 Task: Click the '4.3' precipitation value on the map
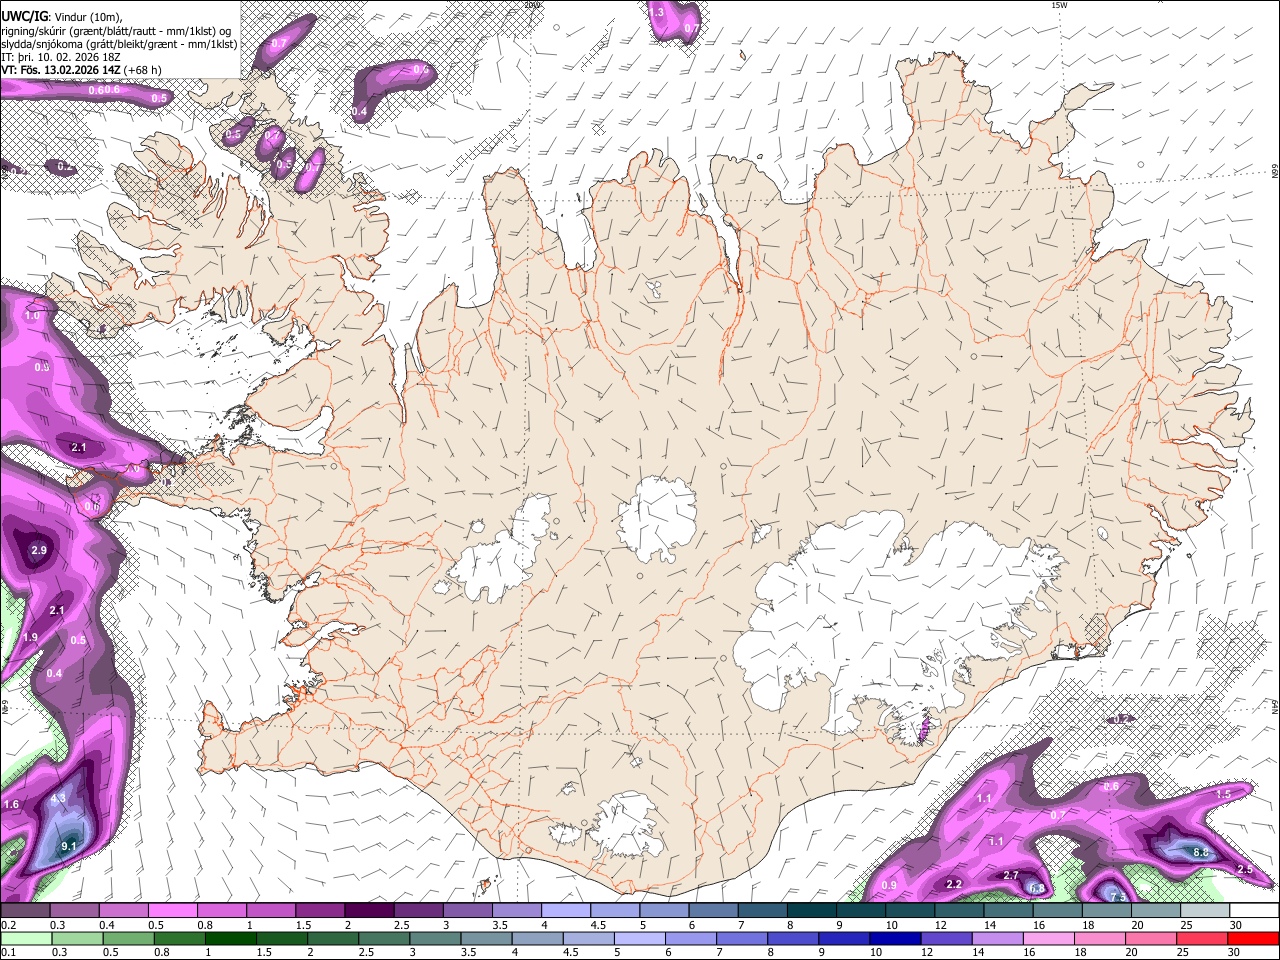point(57,798)
